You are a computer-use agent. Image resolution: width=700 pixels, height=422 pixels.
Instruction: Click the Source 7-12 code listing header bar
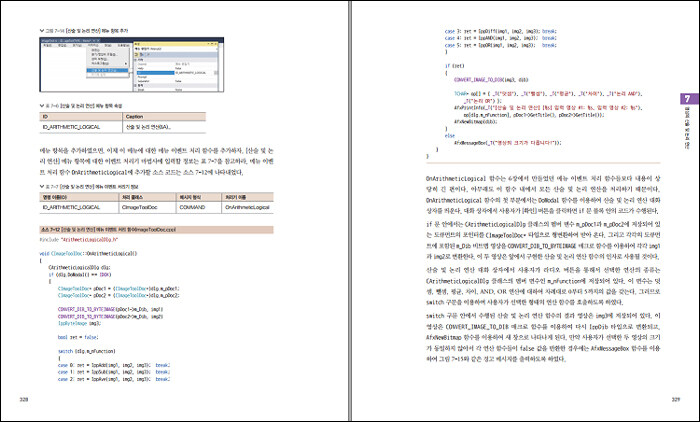(x=156, y=230)
